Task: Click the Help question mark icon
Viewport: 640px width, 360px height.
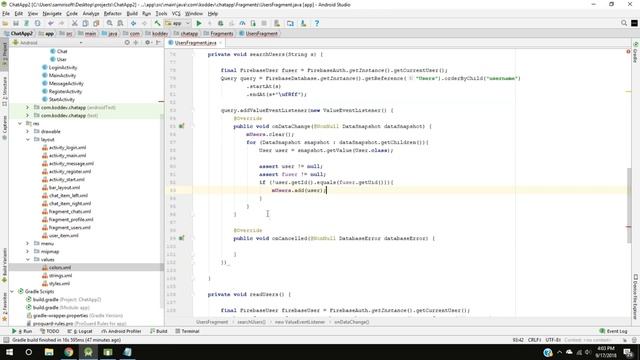Action: coord(317,23)
